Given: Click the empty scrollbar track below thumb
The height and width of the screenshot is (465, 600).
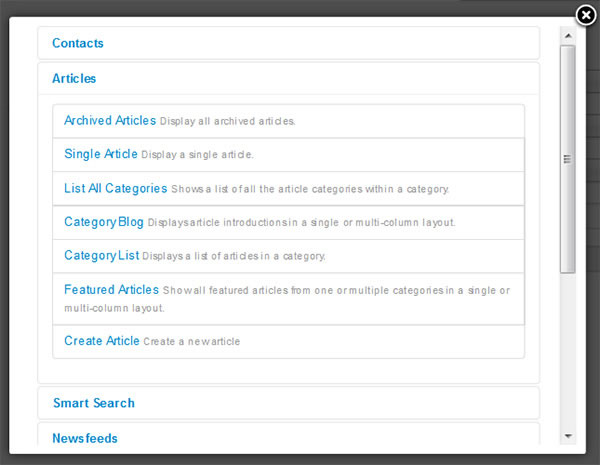Looking at the screenshot, I should click(568, 350).
